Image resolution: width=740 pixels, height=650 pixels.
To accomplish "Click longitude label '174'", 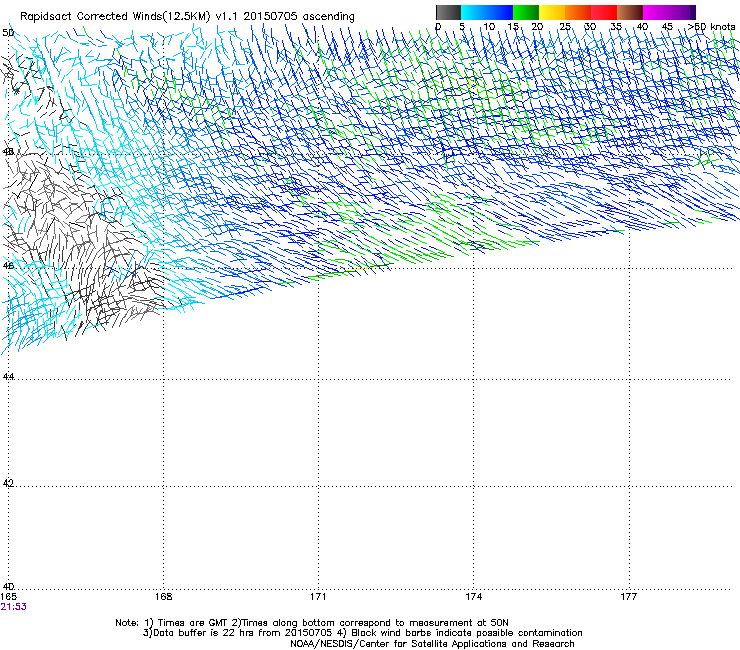I will click(473, 597).
